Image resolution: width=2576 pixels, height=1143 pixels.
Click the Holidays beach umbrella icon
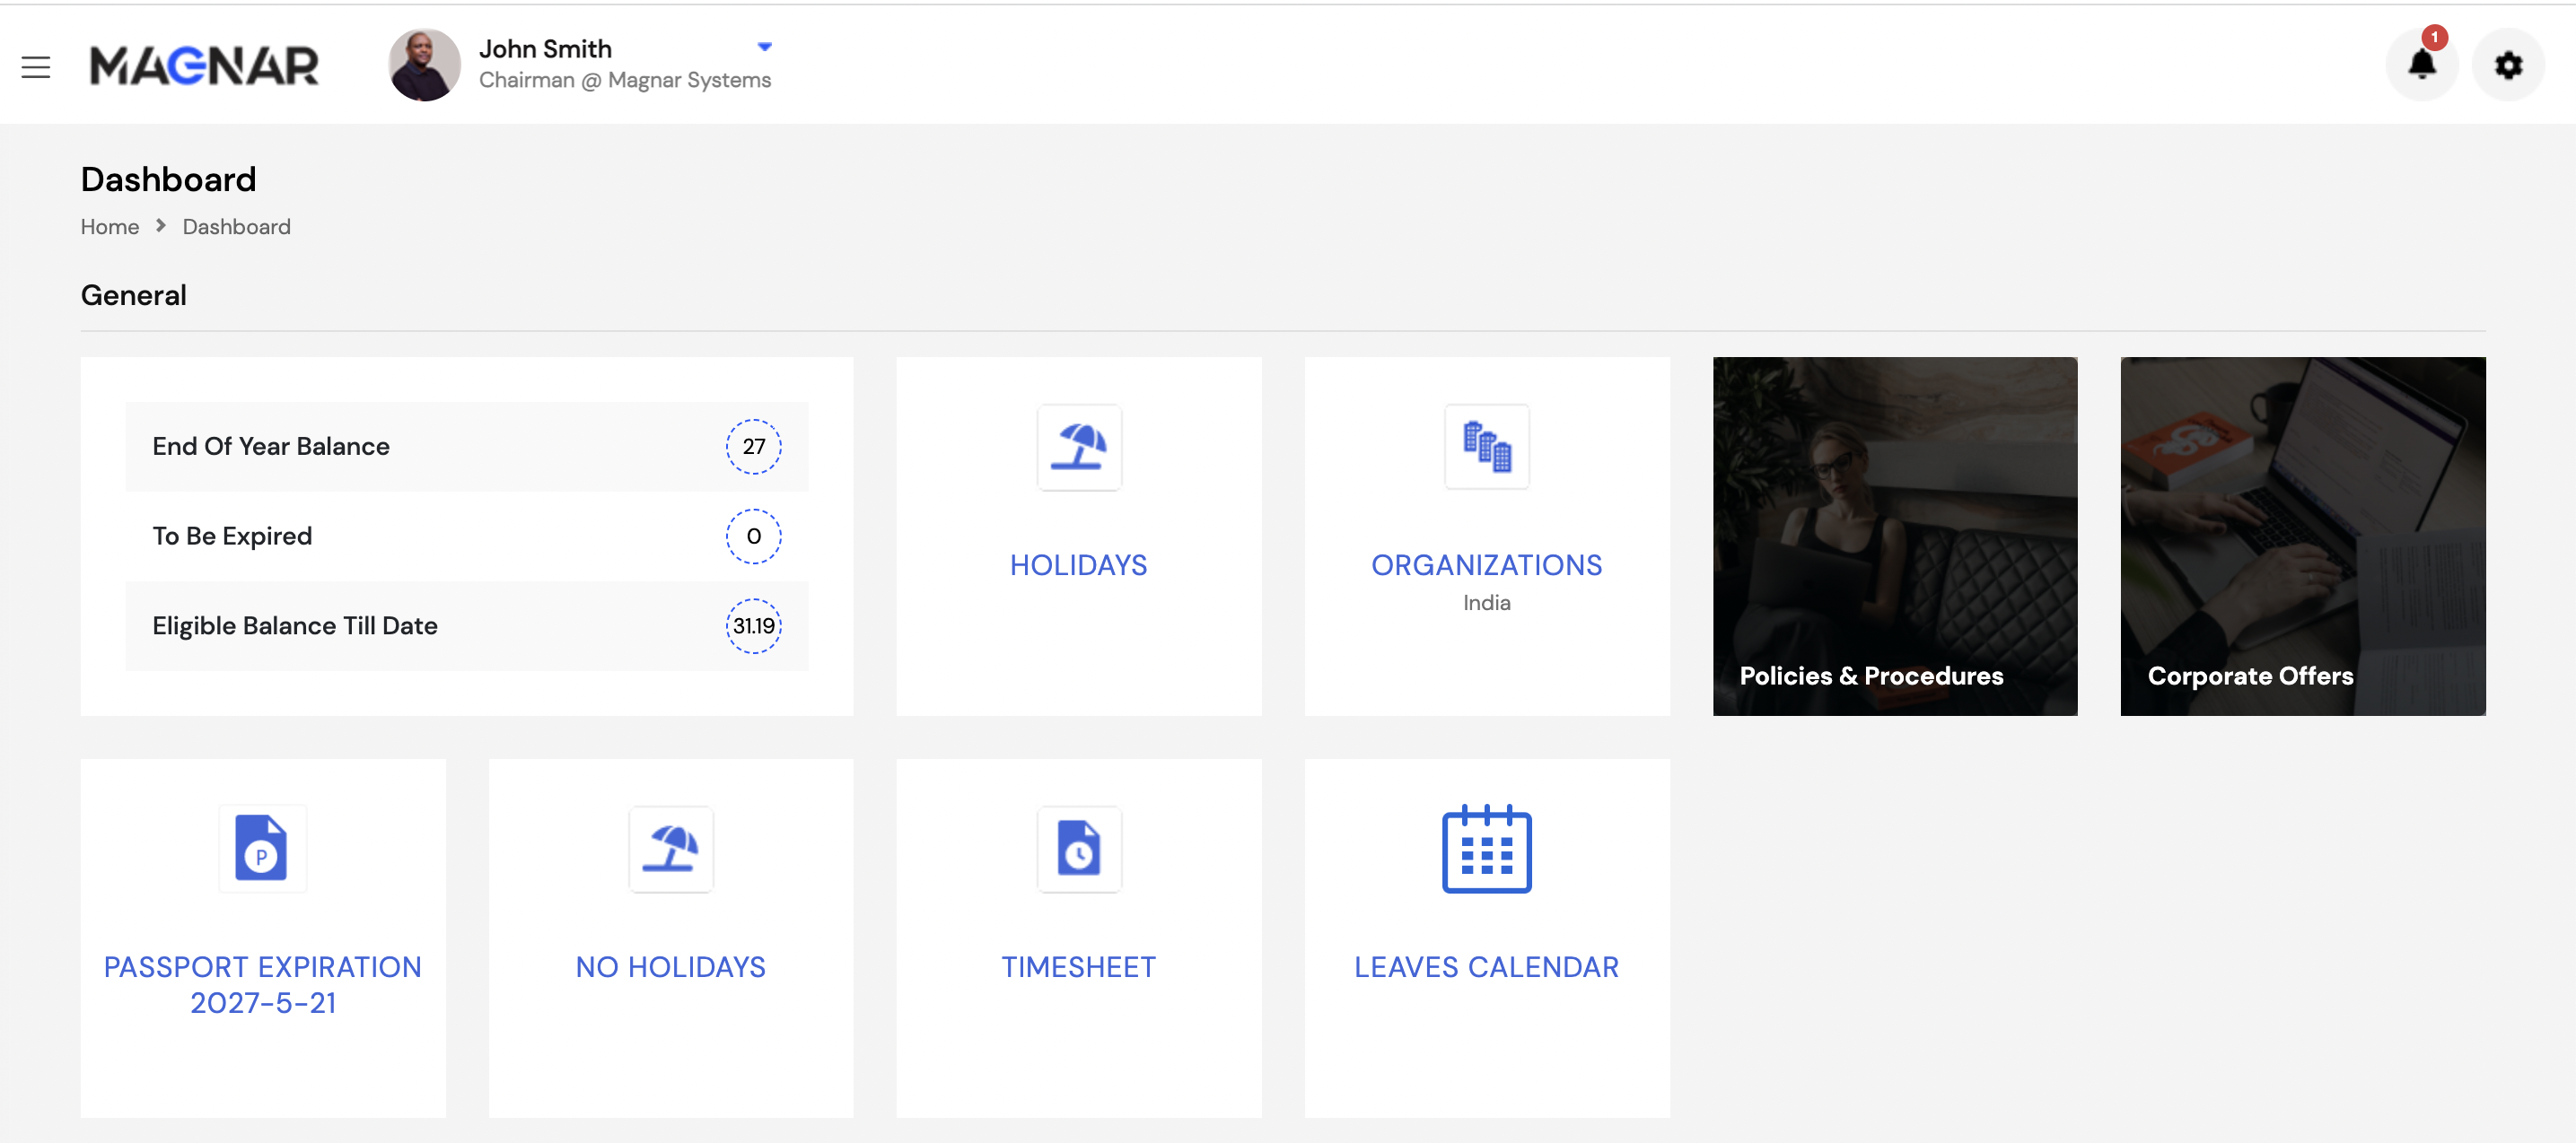1078,447
